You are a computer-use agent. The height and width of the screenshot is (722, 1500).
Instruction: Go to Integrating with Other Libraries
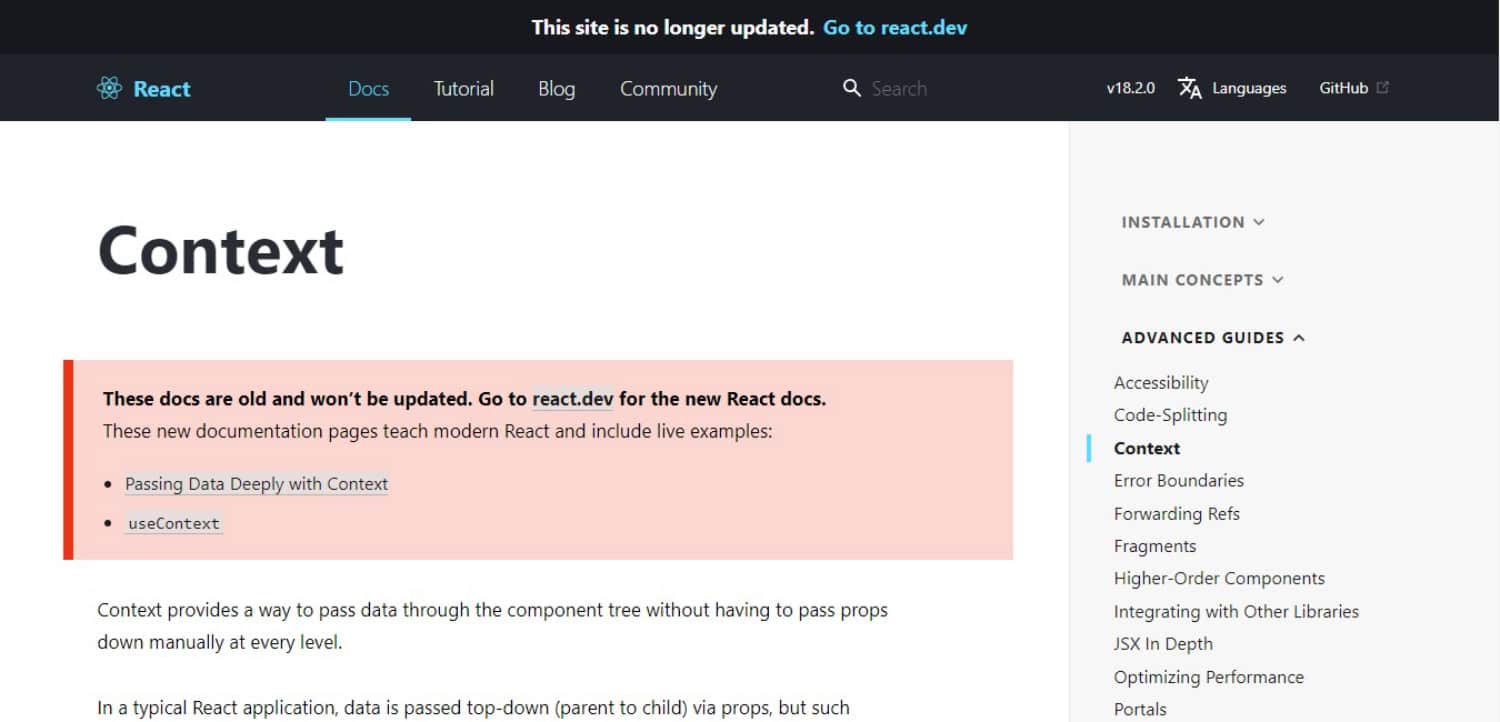click(1236, 611)
